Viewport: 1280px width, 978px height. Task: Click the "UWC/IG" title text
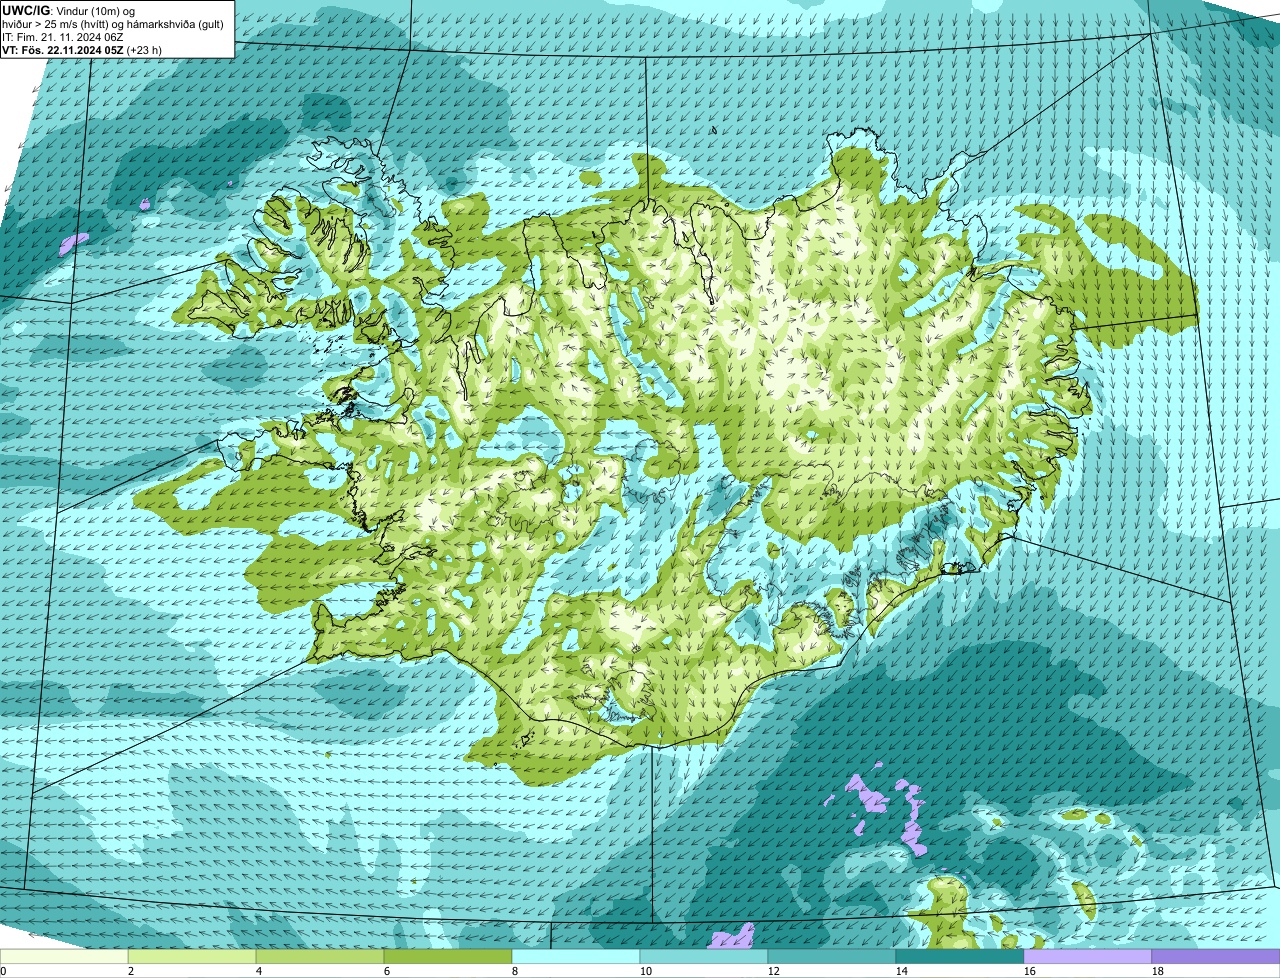[25, 10]
